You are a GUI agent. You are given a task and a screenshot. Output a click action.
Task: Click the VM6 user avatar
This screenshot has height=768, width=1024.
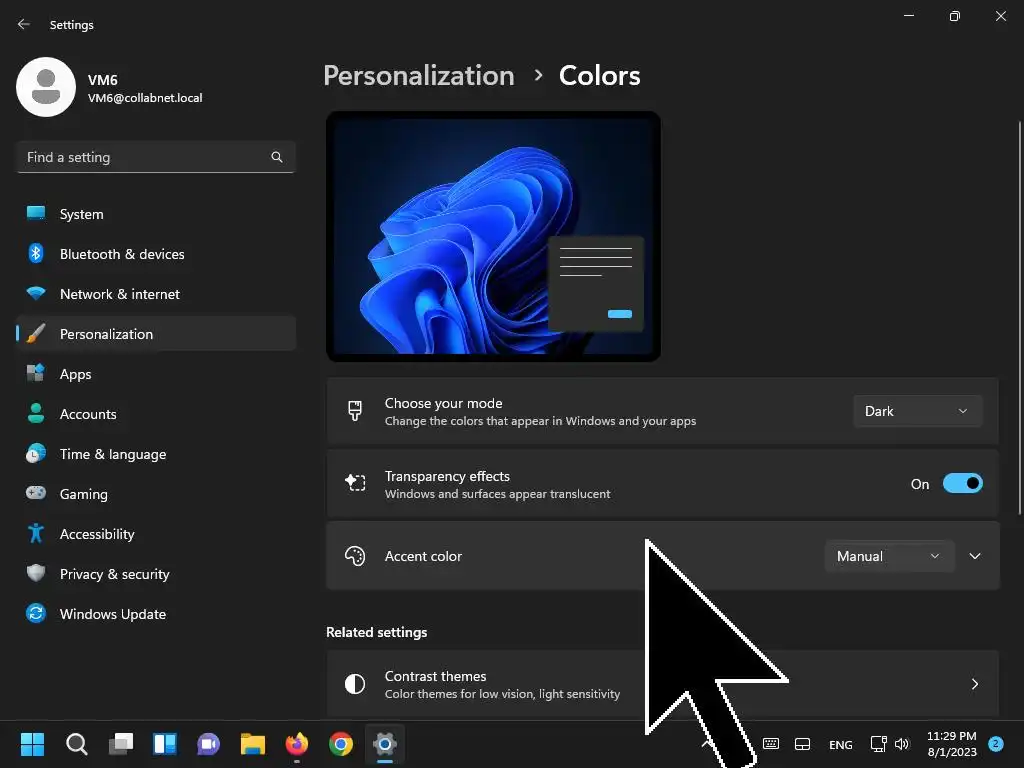tap(46, 87)
